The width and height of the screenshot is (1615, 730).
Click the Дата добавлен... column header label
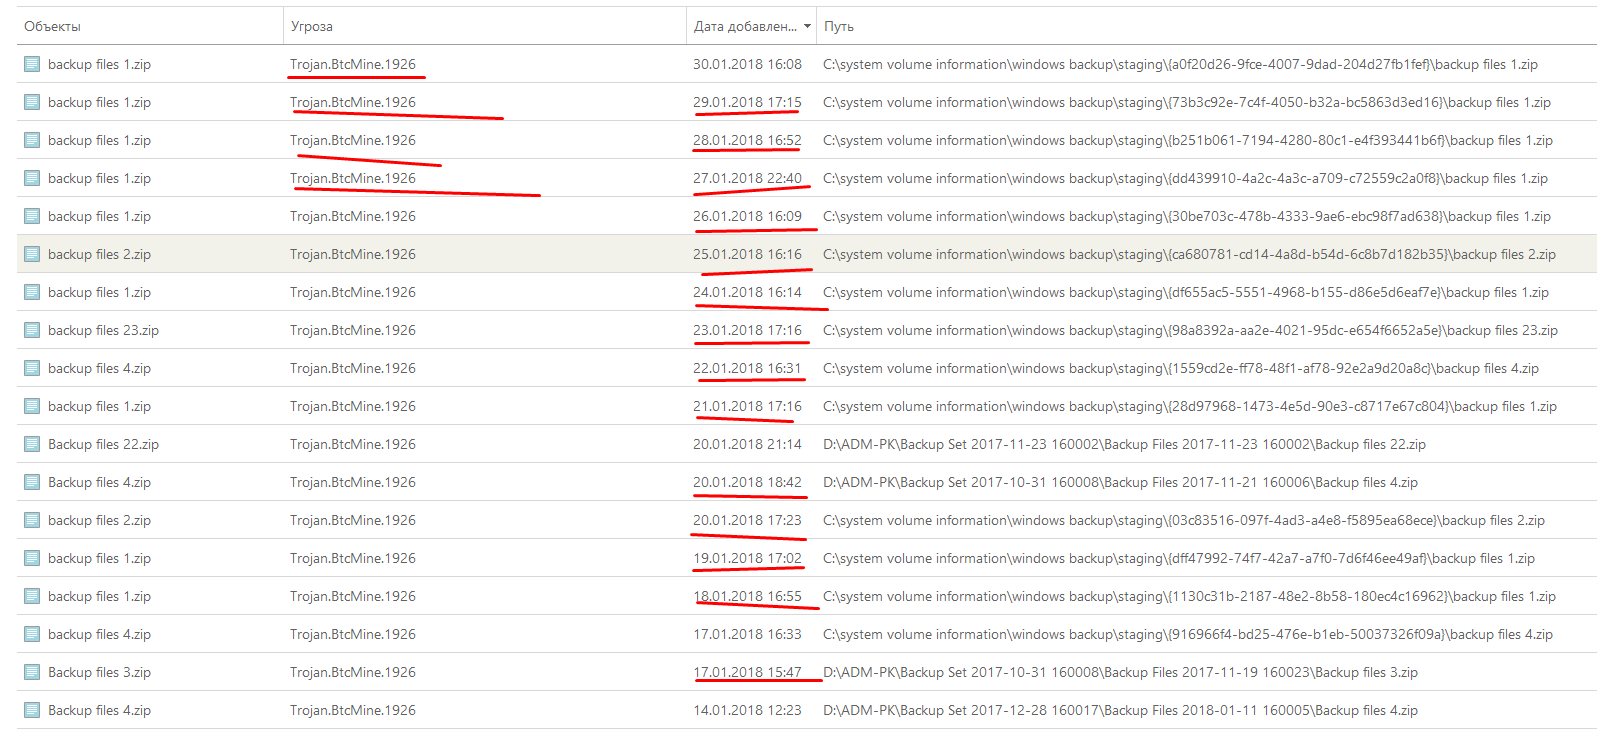[745, 27]
